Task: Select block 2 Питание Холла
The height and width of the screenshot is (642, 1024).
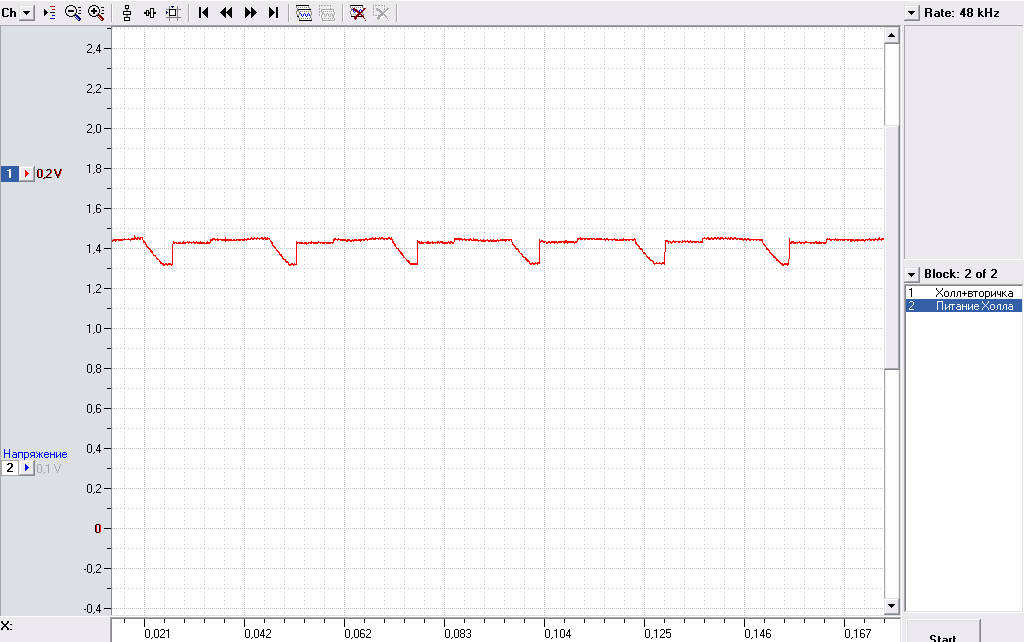Action: 963,306
